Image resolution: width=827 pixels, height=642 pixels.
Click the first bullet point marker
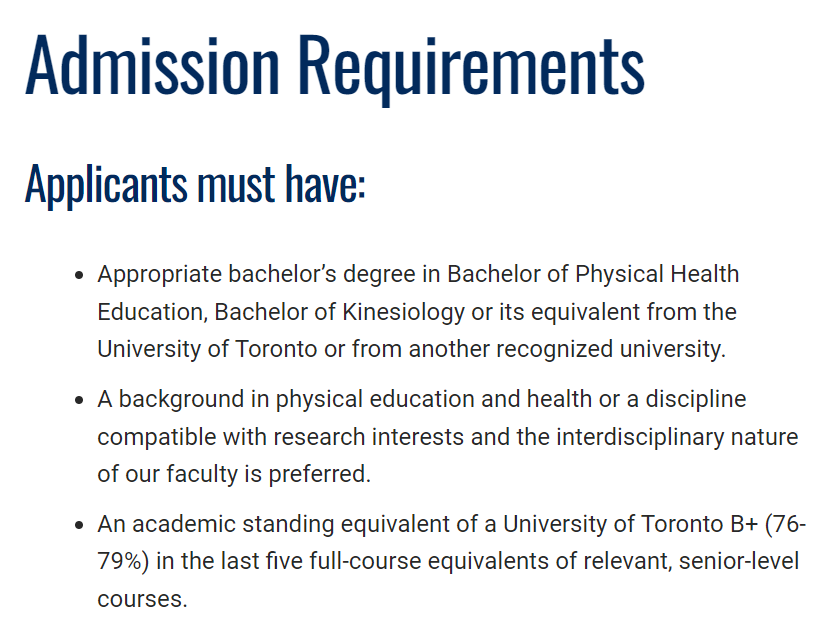79,274
